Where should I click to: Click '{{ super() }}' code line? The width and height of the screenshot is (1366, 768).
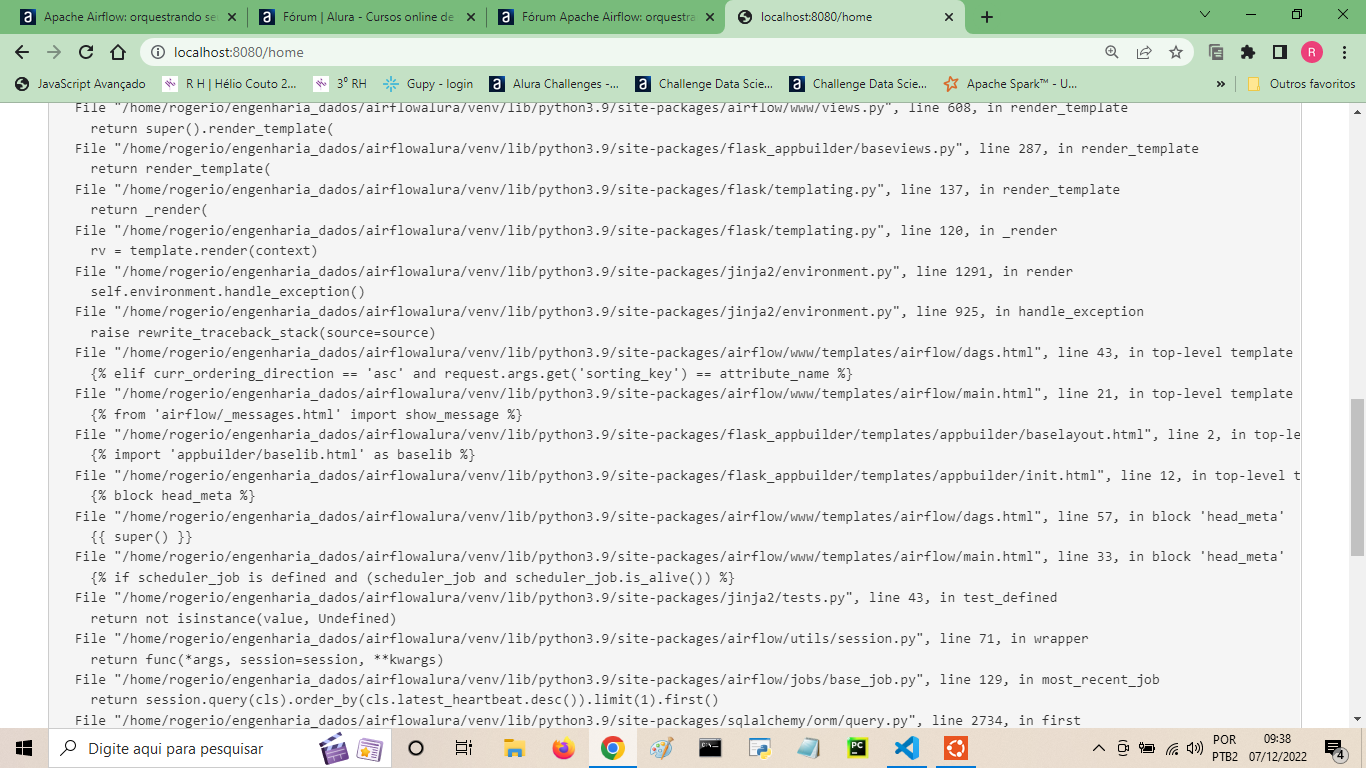point(141,537)
